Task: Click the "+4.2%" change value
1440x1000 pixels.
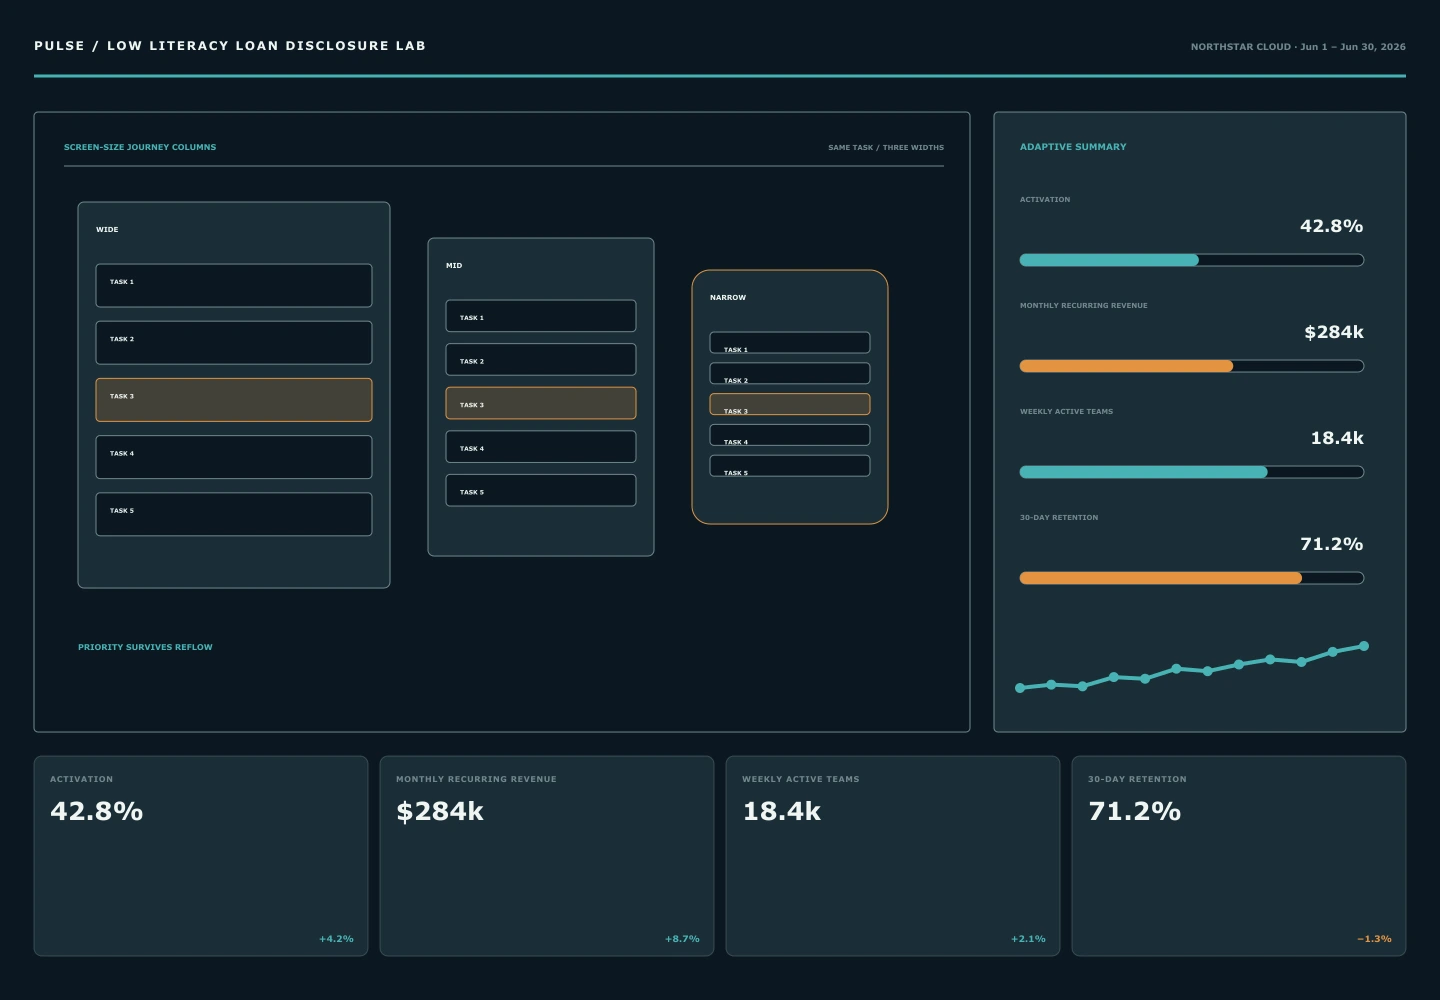Action: pyautogui.click(x=336, y=939)
